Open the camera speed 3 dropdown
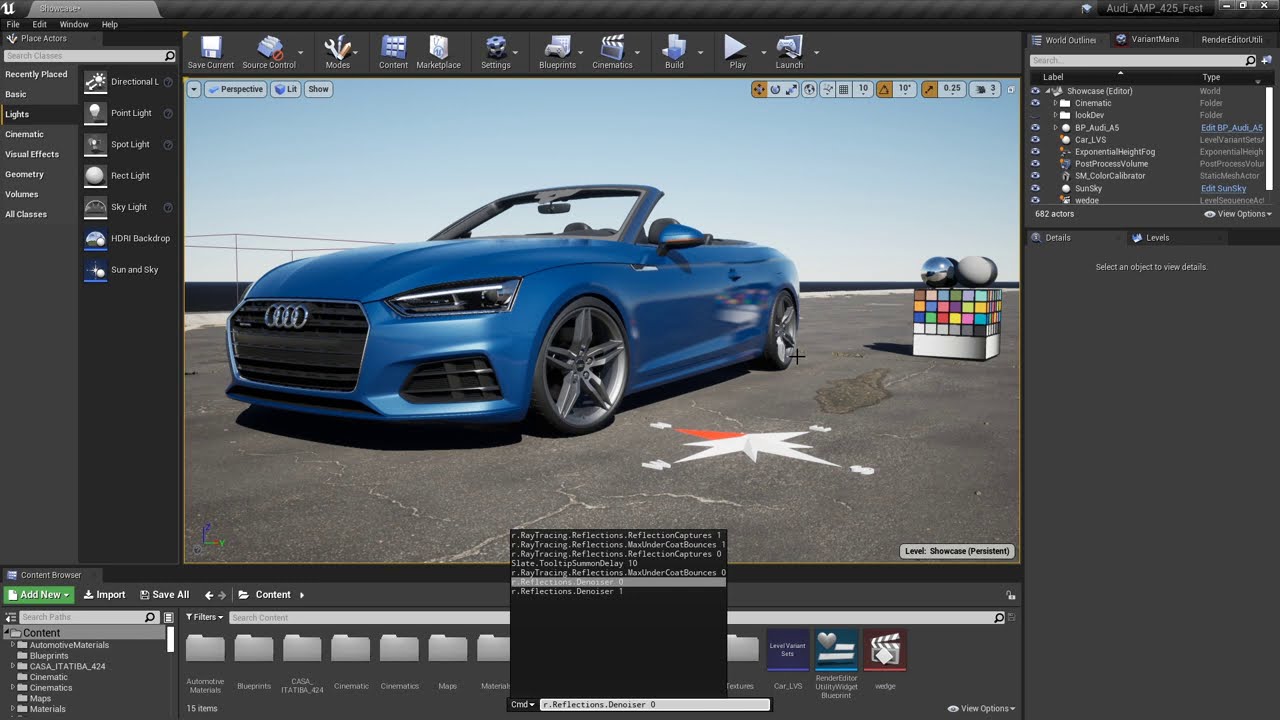 point(986,89)
